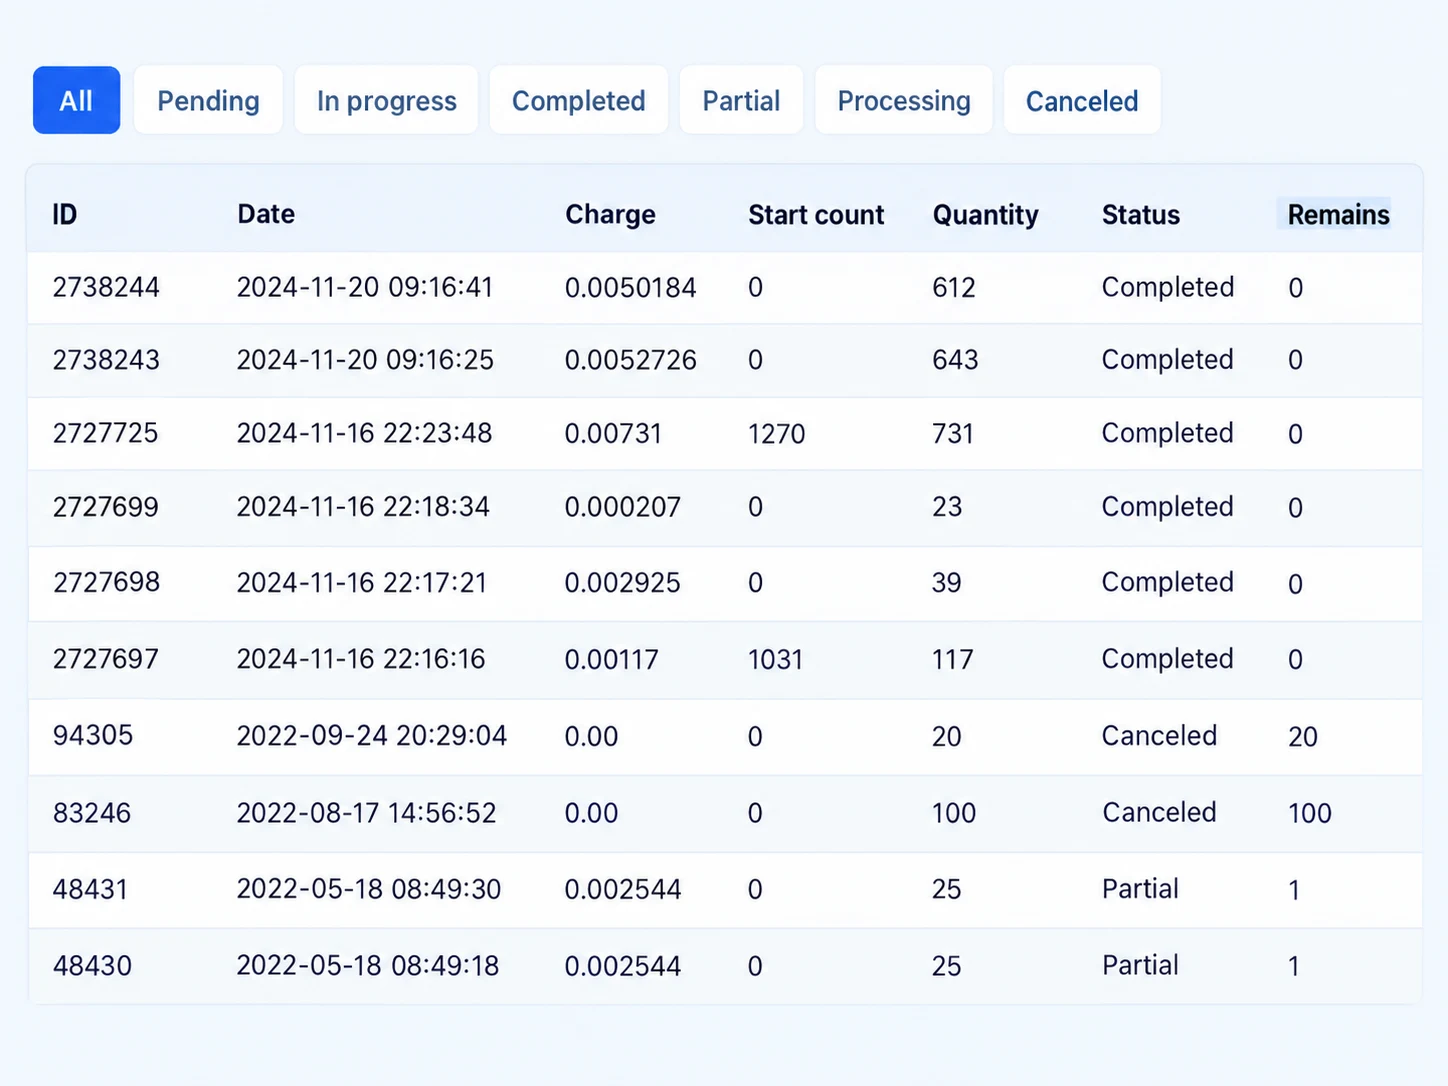Click Canceled status of order 83246
Image resolution: width=1448 pixels, height=1086 pixels.
coord(1159,812)
